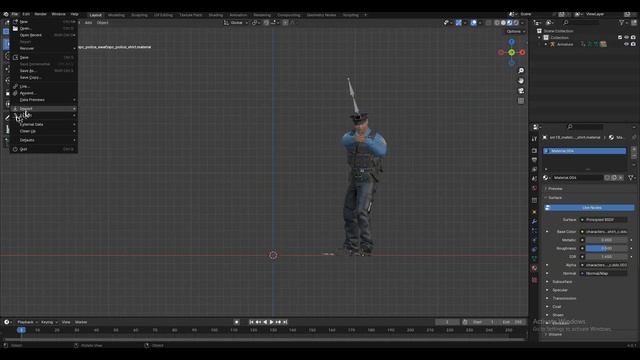Choose Save As in the File menu
The width and height of the screenshot is (640, 360).
click(43, 71)
